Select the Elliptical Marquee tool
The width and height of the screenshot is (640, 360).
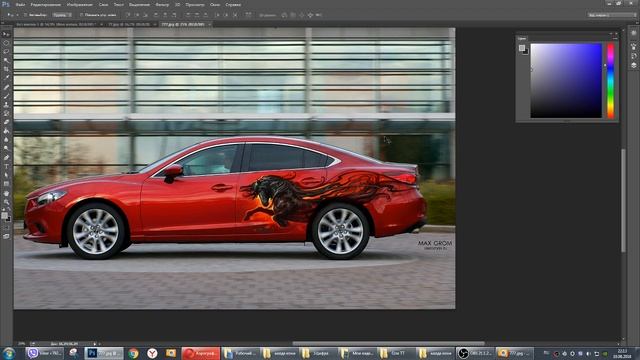(6, 43)
